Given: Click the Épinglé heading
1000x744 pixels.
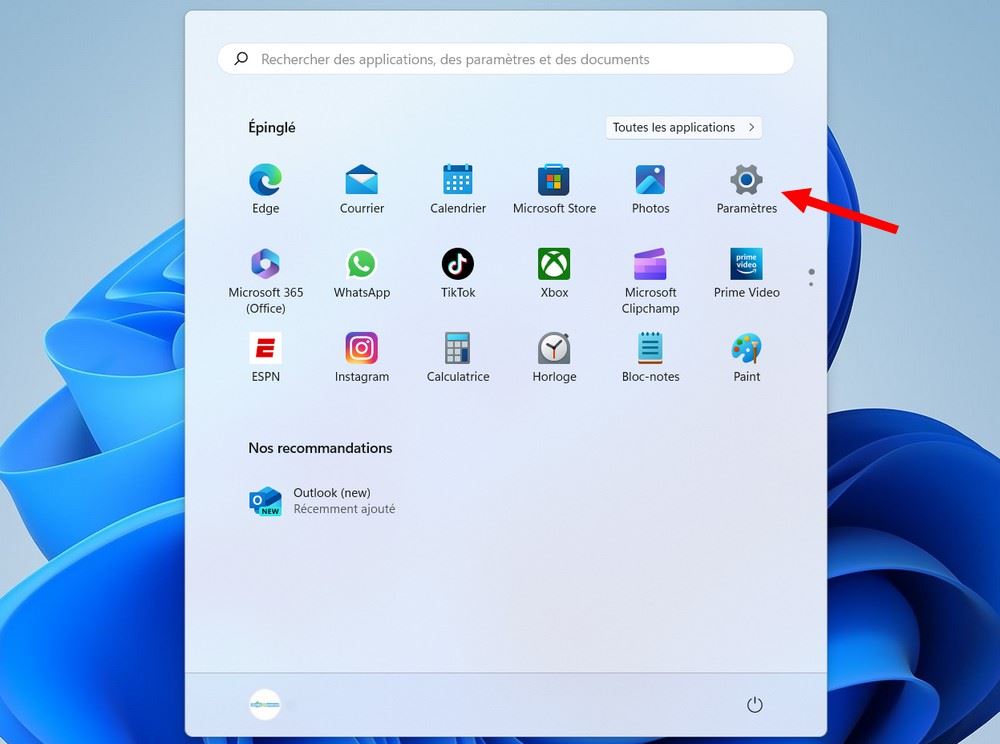Looking at the screenshot, I should point(272,128).
